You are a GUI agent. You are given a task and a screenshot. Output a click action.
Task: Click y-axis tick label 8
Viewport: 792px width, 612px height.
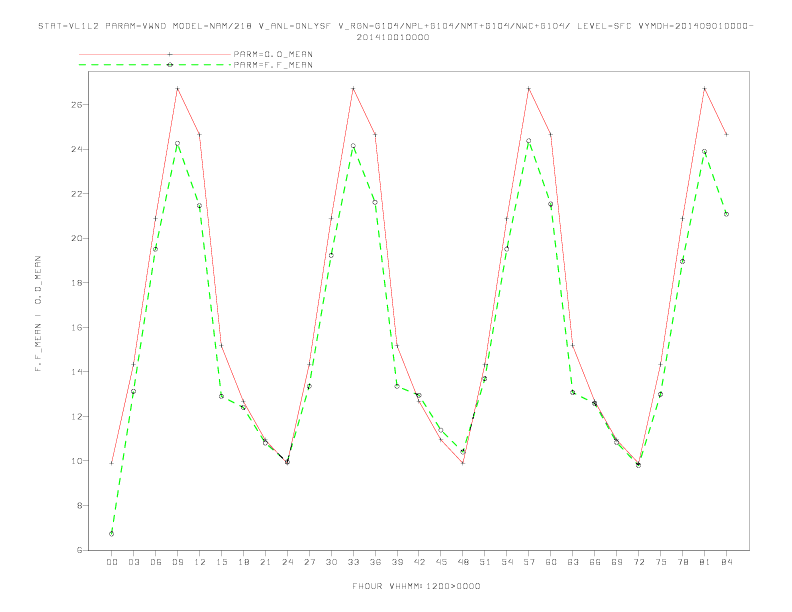point(79,505)
